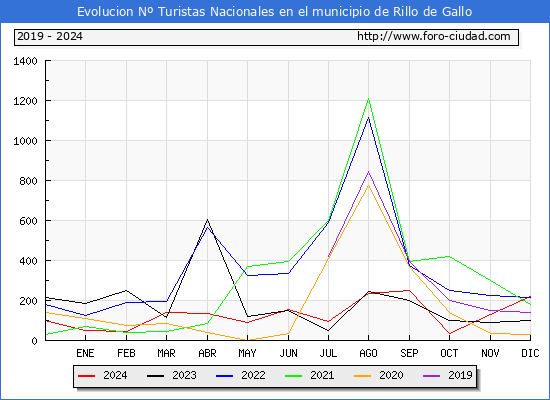
Task: Click the OCT month axis label
Action: pyautogui.click(x=449, y=353)
